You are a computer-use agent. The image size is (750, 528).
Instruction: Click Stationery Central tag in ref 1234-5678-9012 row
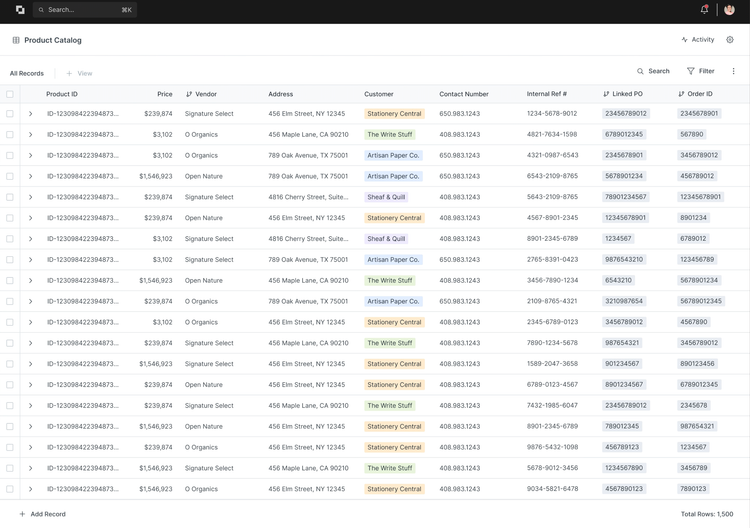(x=394, y=114)
